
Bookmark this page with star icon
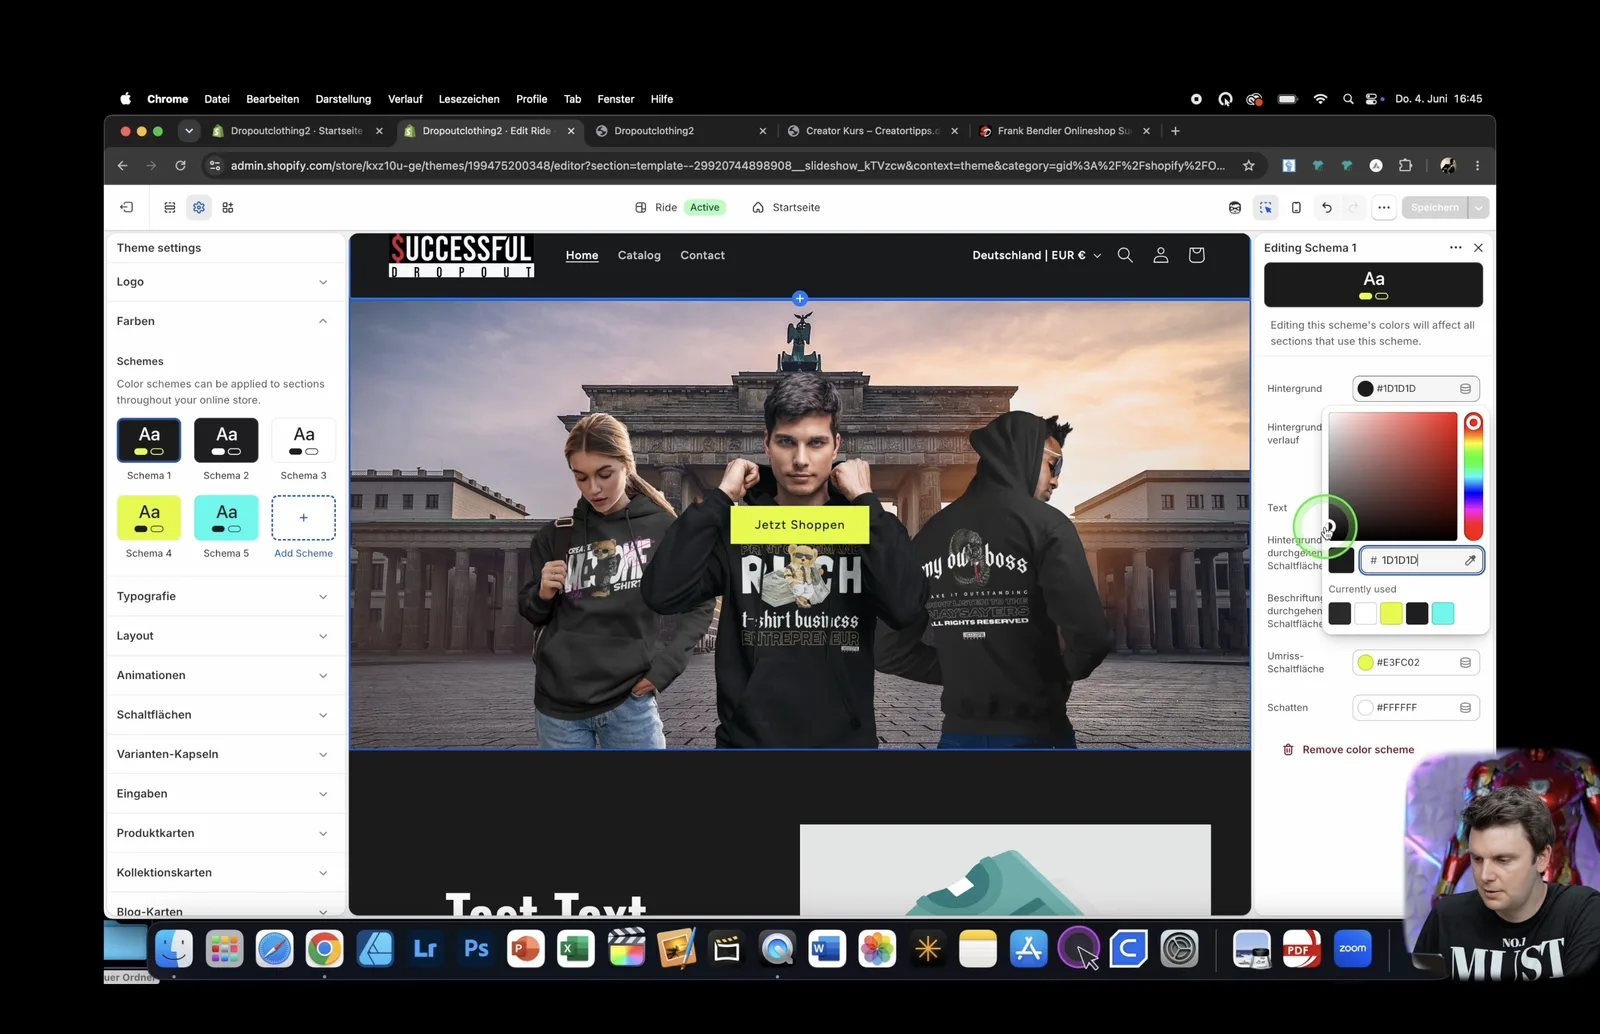[1249, 165]
